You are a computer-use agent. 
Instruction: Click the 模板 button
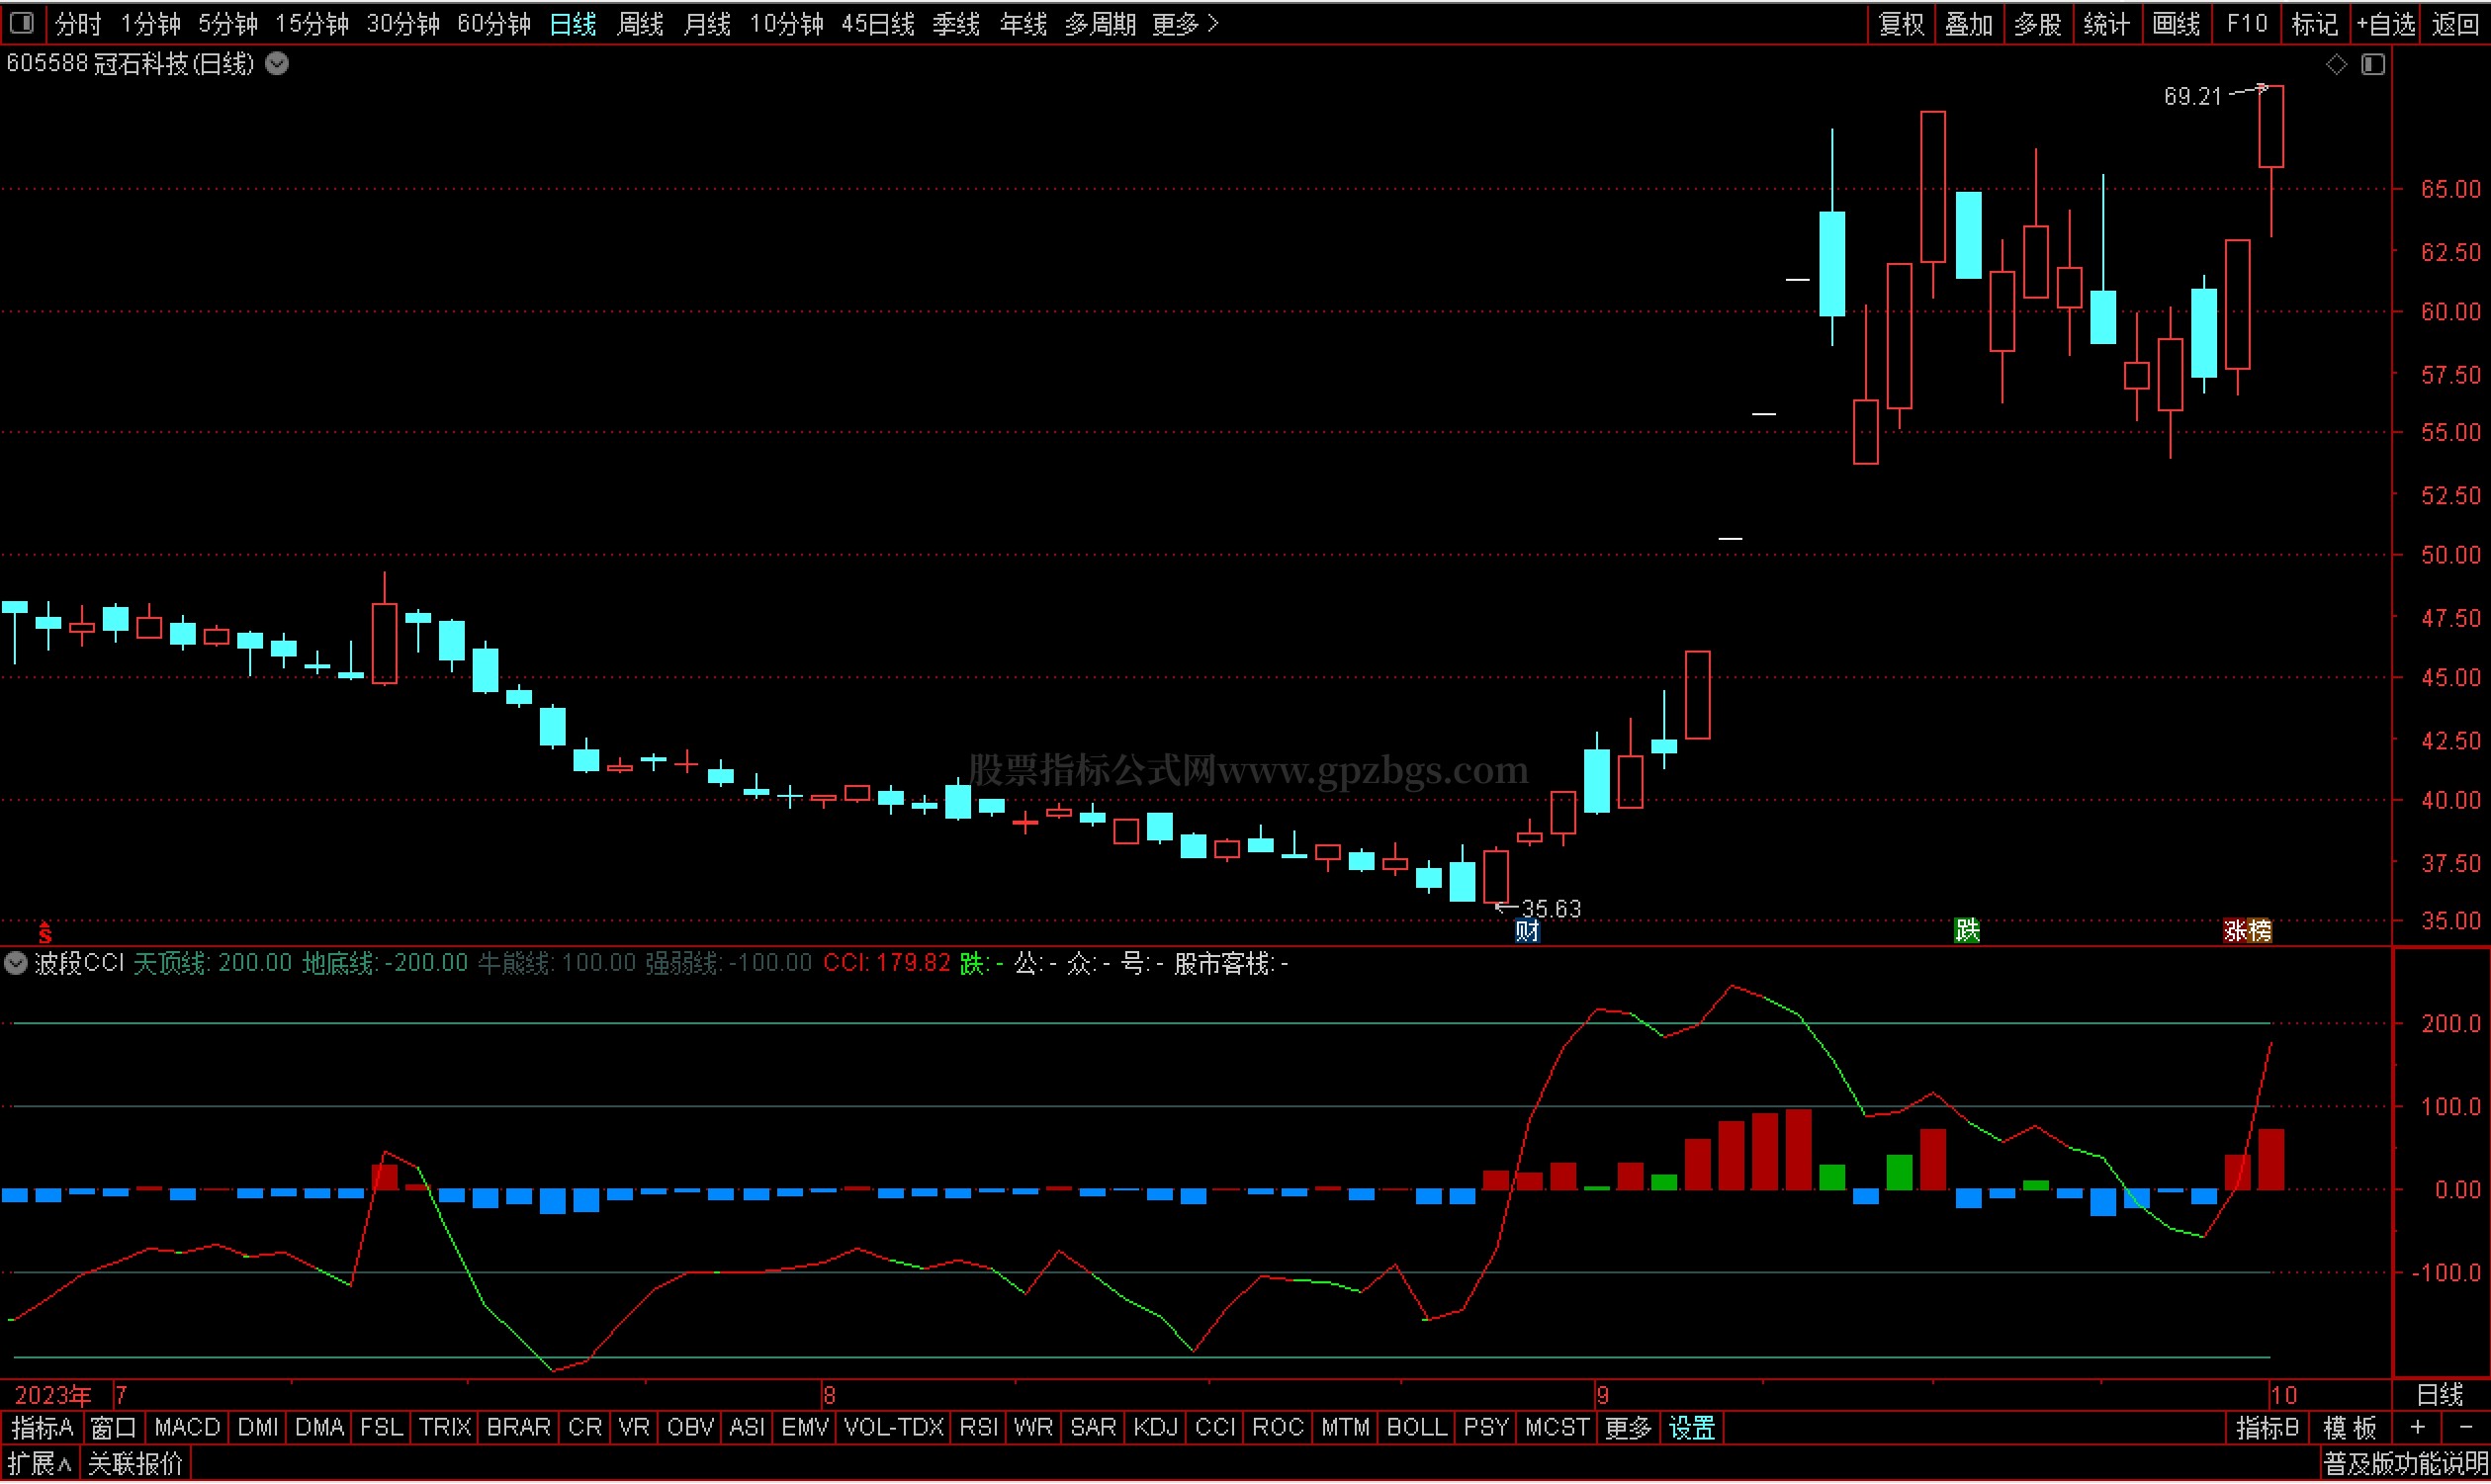click(2349, 1429)
